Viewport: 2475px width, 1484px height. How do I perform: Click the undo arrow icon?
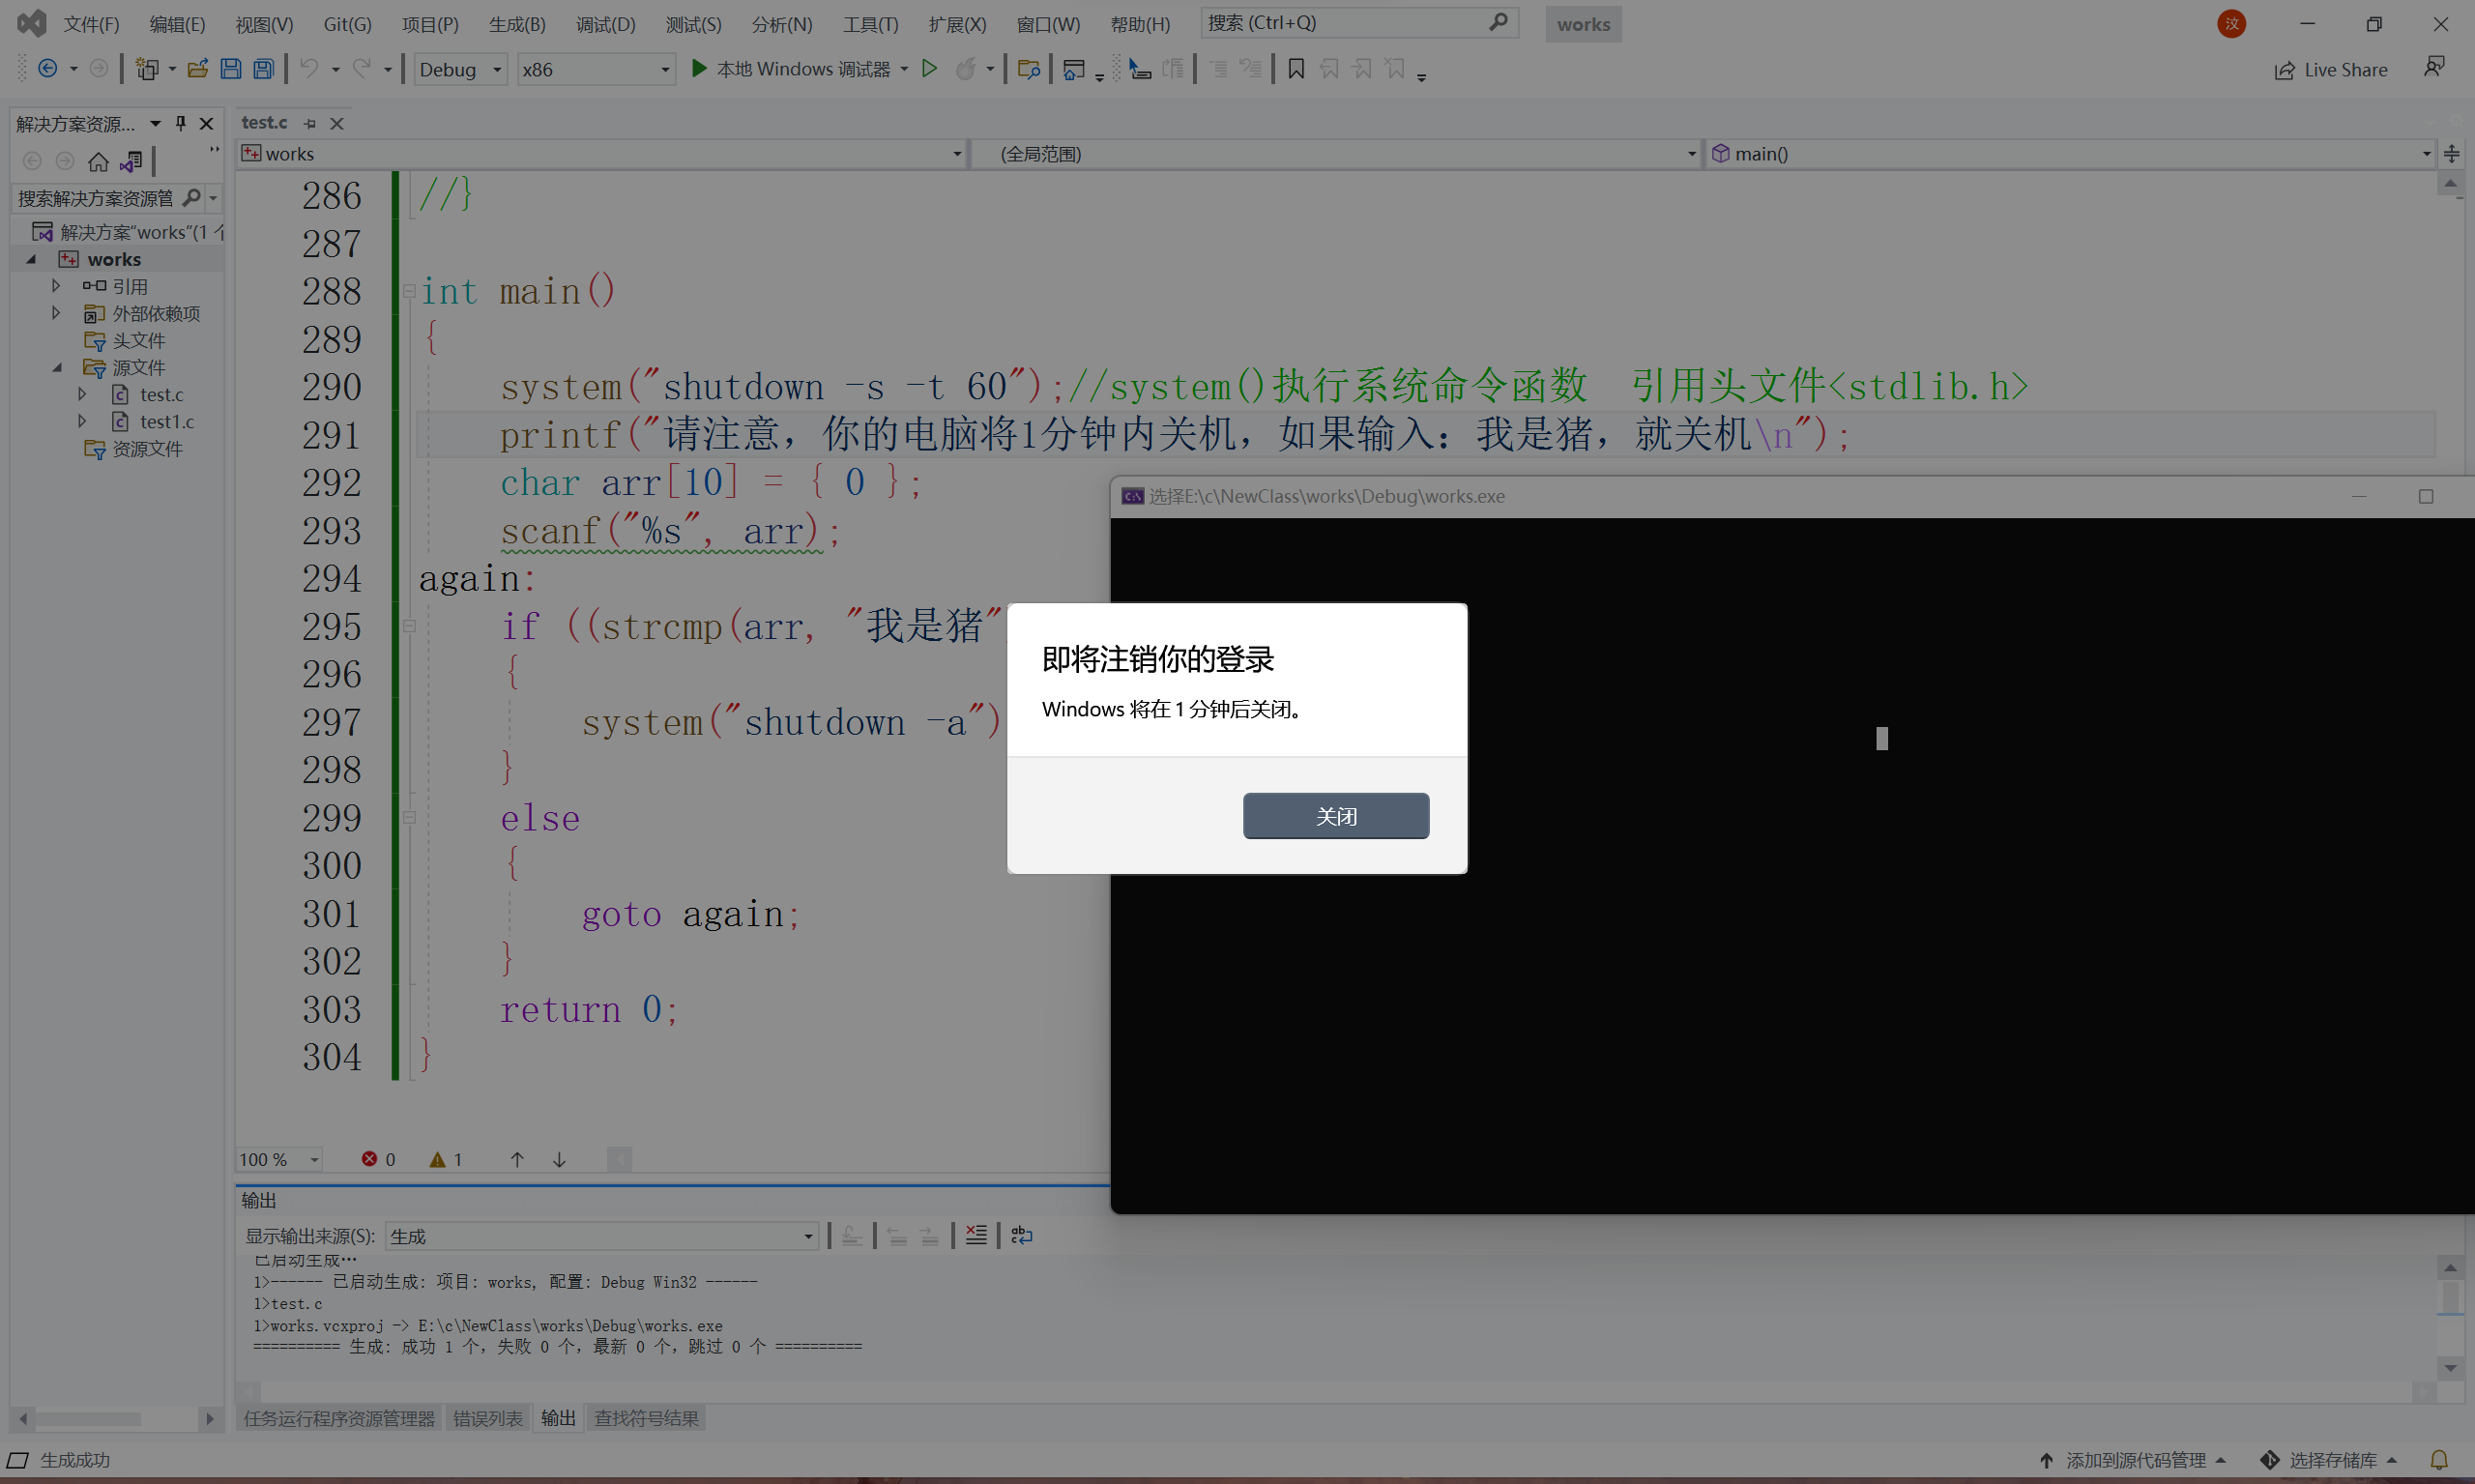(x=309, y=68)
